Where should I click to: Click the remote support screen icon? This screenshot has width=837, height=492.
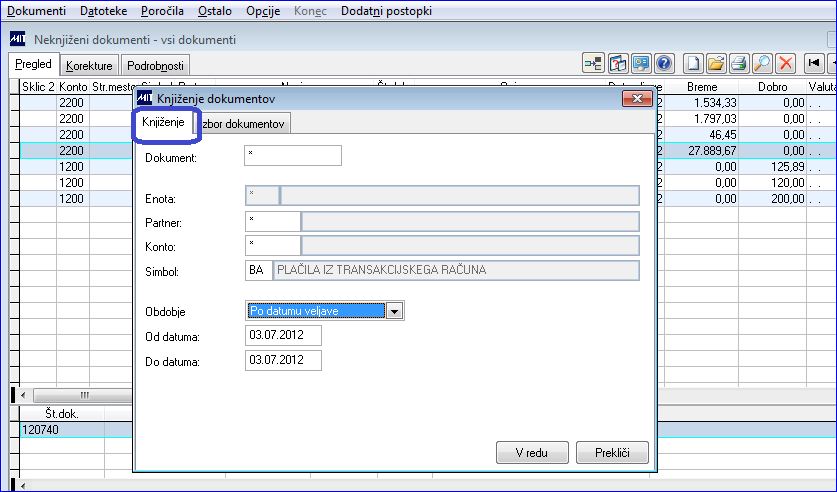click(x=641, y=64)
